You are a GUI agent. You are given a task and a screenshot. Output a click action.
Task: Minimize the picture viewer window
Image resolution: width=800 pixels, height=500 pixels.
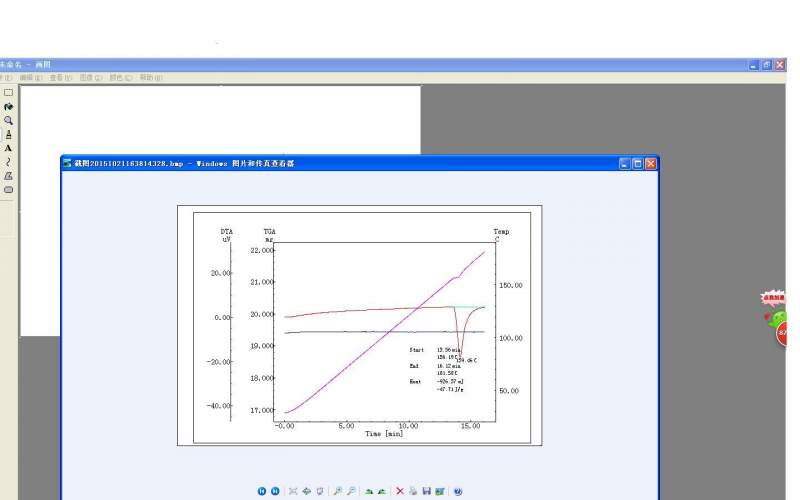624,163
